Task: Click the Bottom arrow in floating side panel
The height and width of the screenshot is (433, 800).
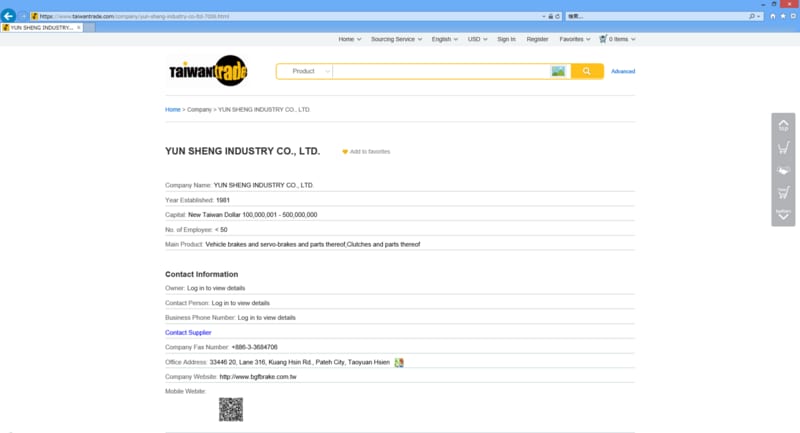Action: click(x=783, y=214)
